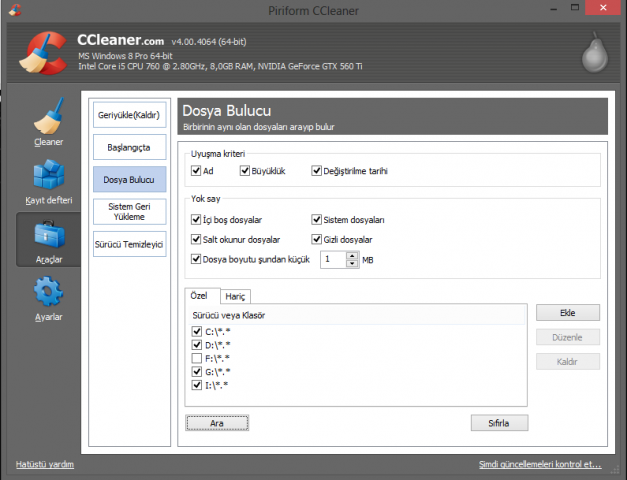Start search with Ara button
This screenshot has width=627, height=480.
(217, 423)
